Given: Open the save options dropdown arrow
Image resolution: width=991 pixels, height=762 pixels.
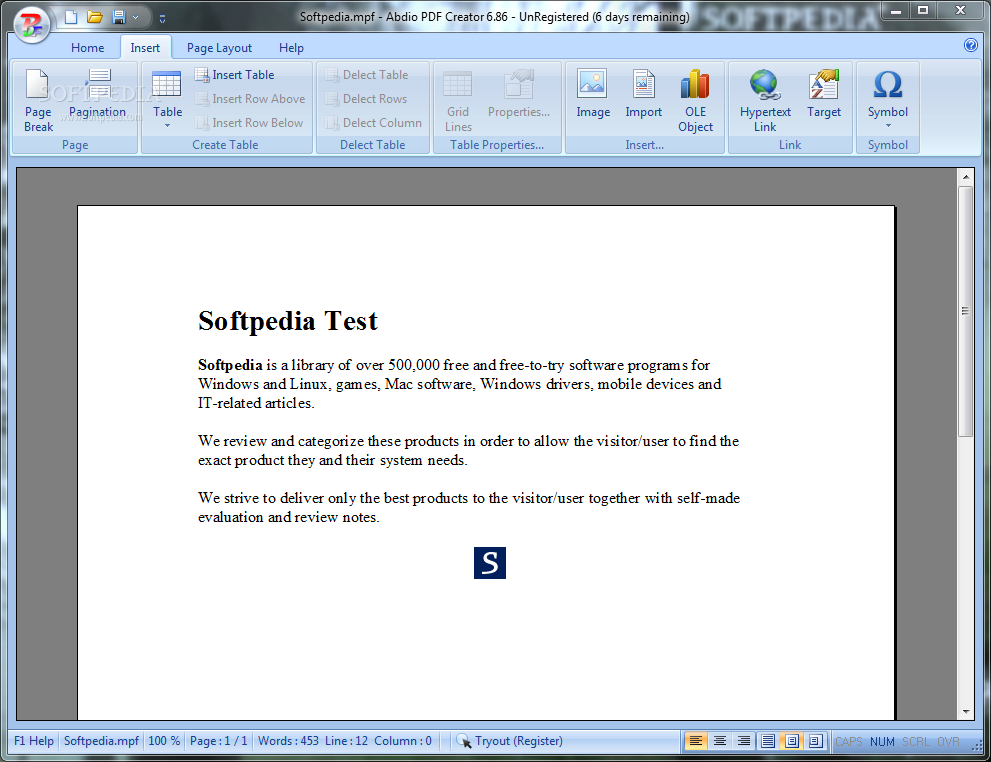Looking at the screenshot, I should tap(135, 18).
